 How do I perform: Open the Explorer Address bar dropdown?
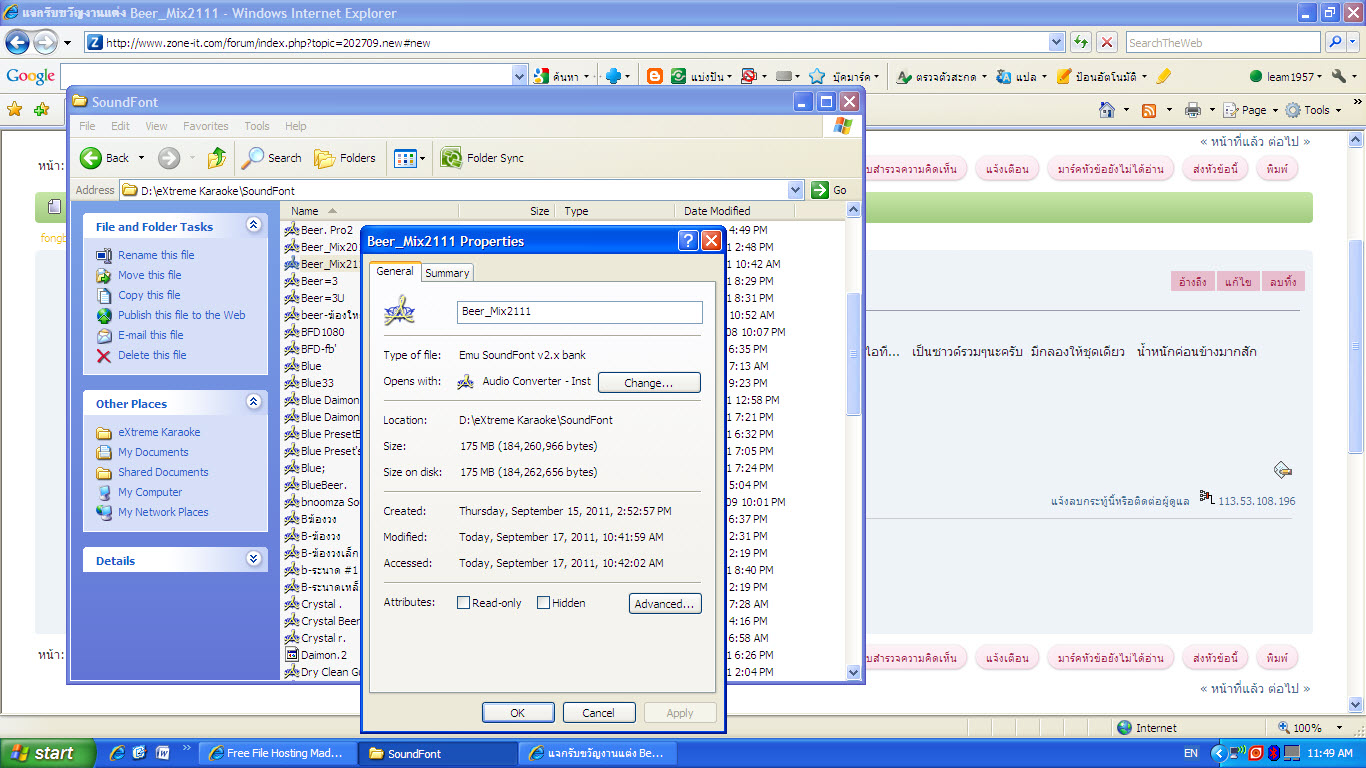(796, 190)
